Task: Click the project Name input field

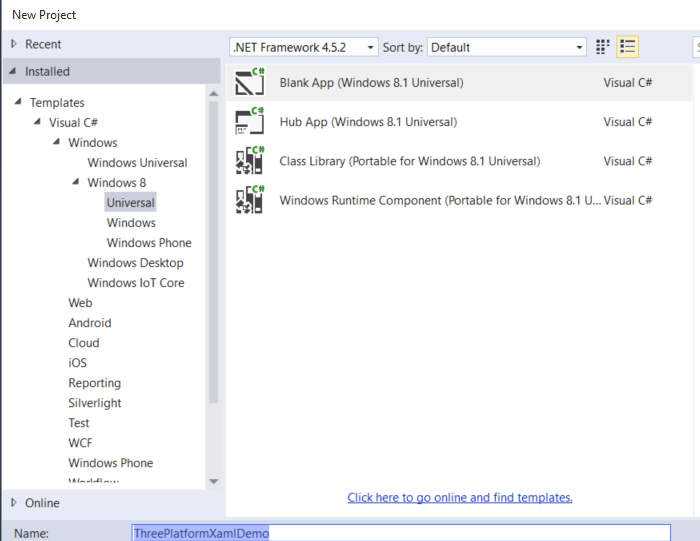Action: pyautogui.click(x=400, y=533)
